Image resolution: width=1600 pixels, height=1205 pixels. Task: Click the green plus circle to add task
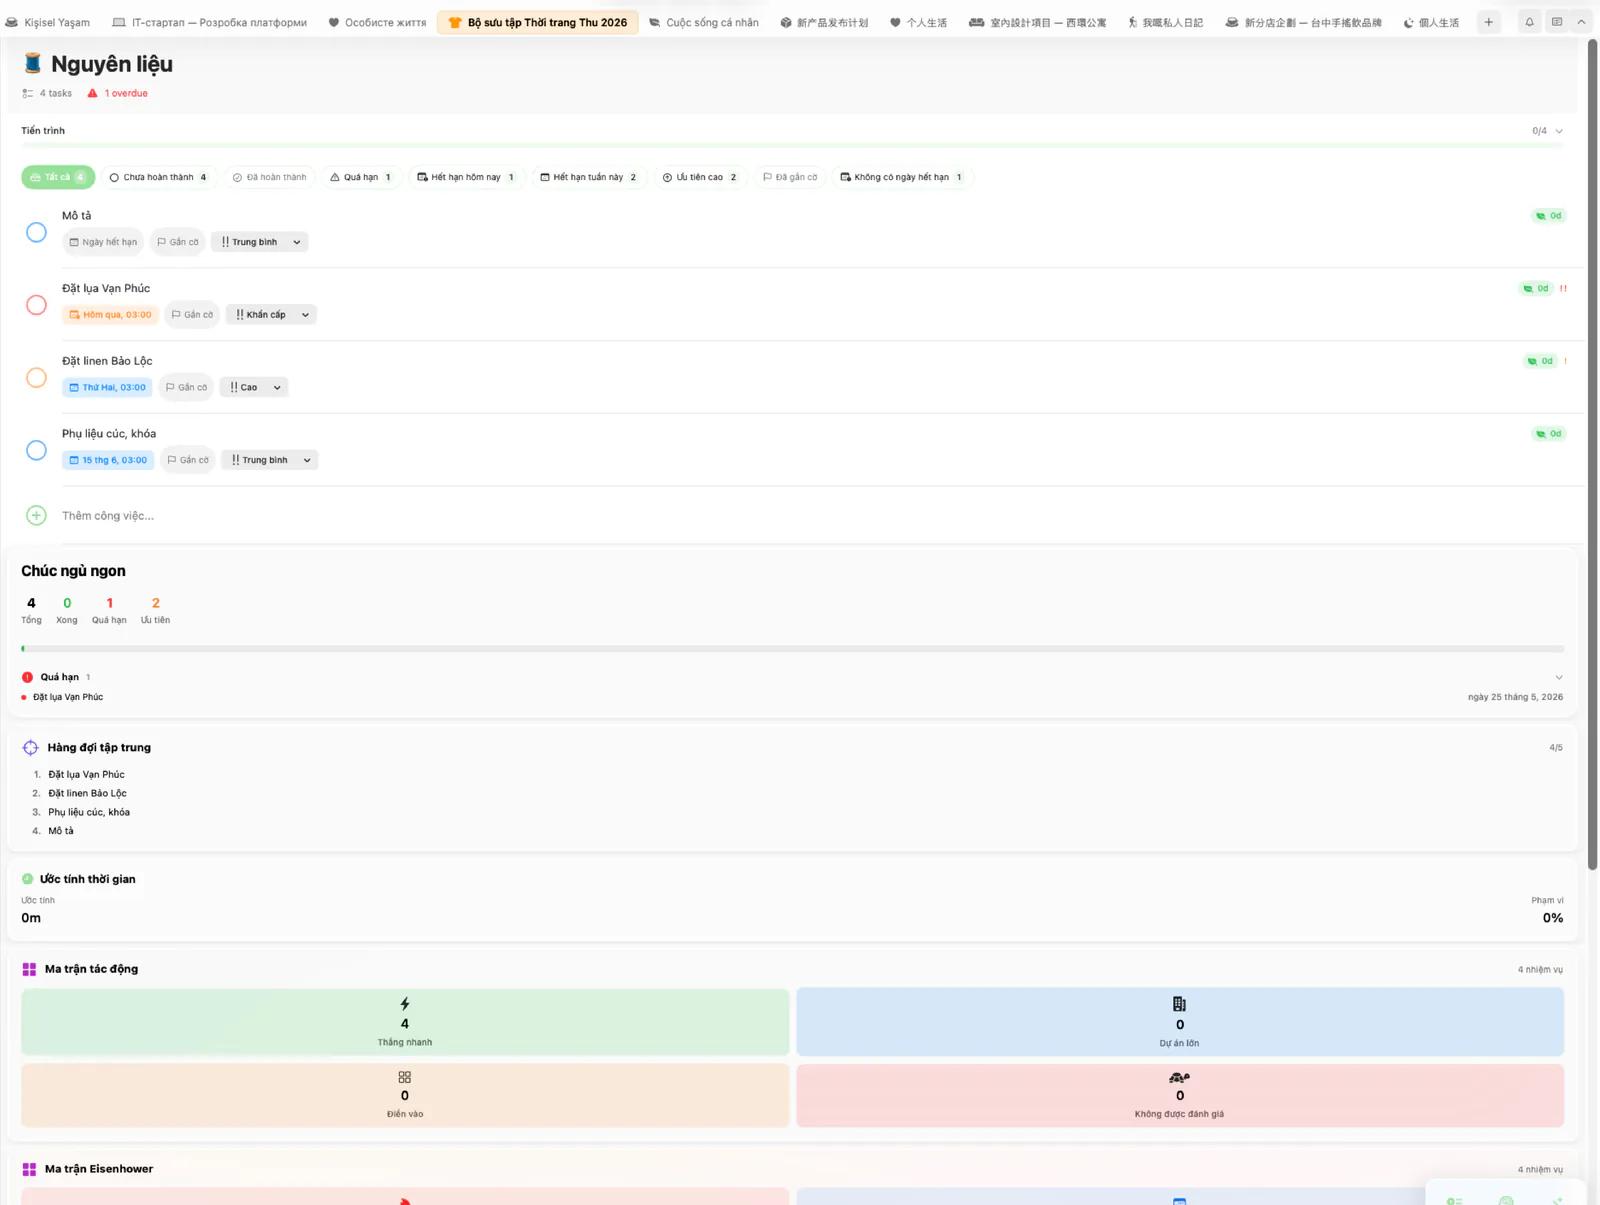36,515
